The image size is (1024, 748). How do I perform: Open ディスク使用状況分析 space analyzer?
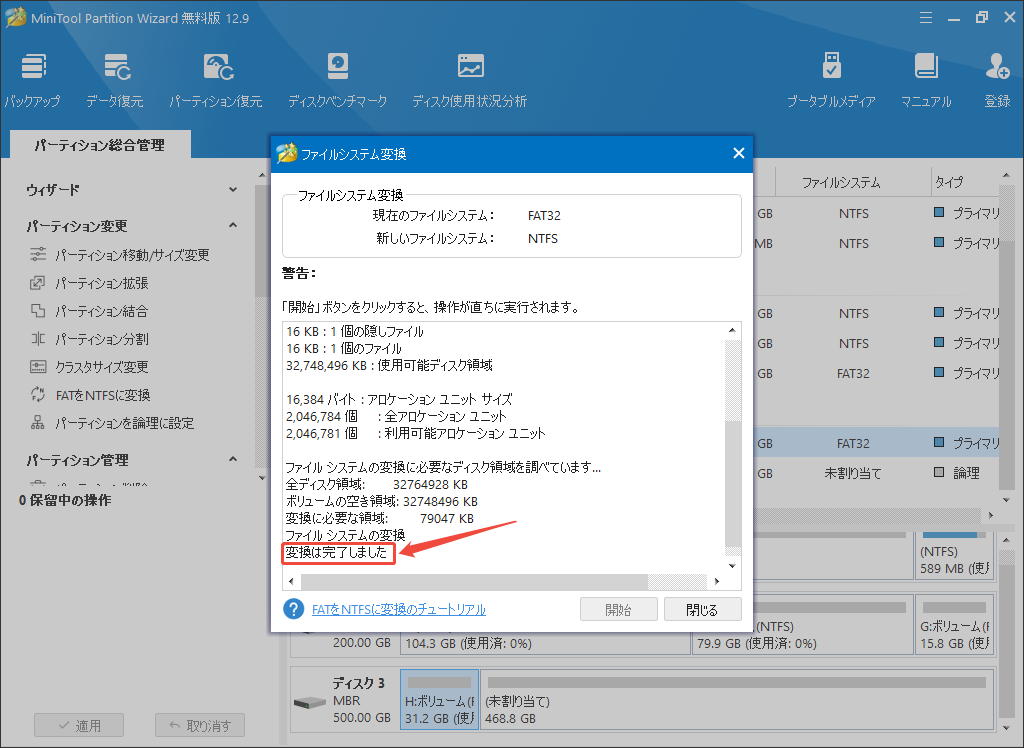[x=470, y=80]
